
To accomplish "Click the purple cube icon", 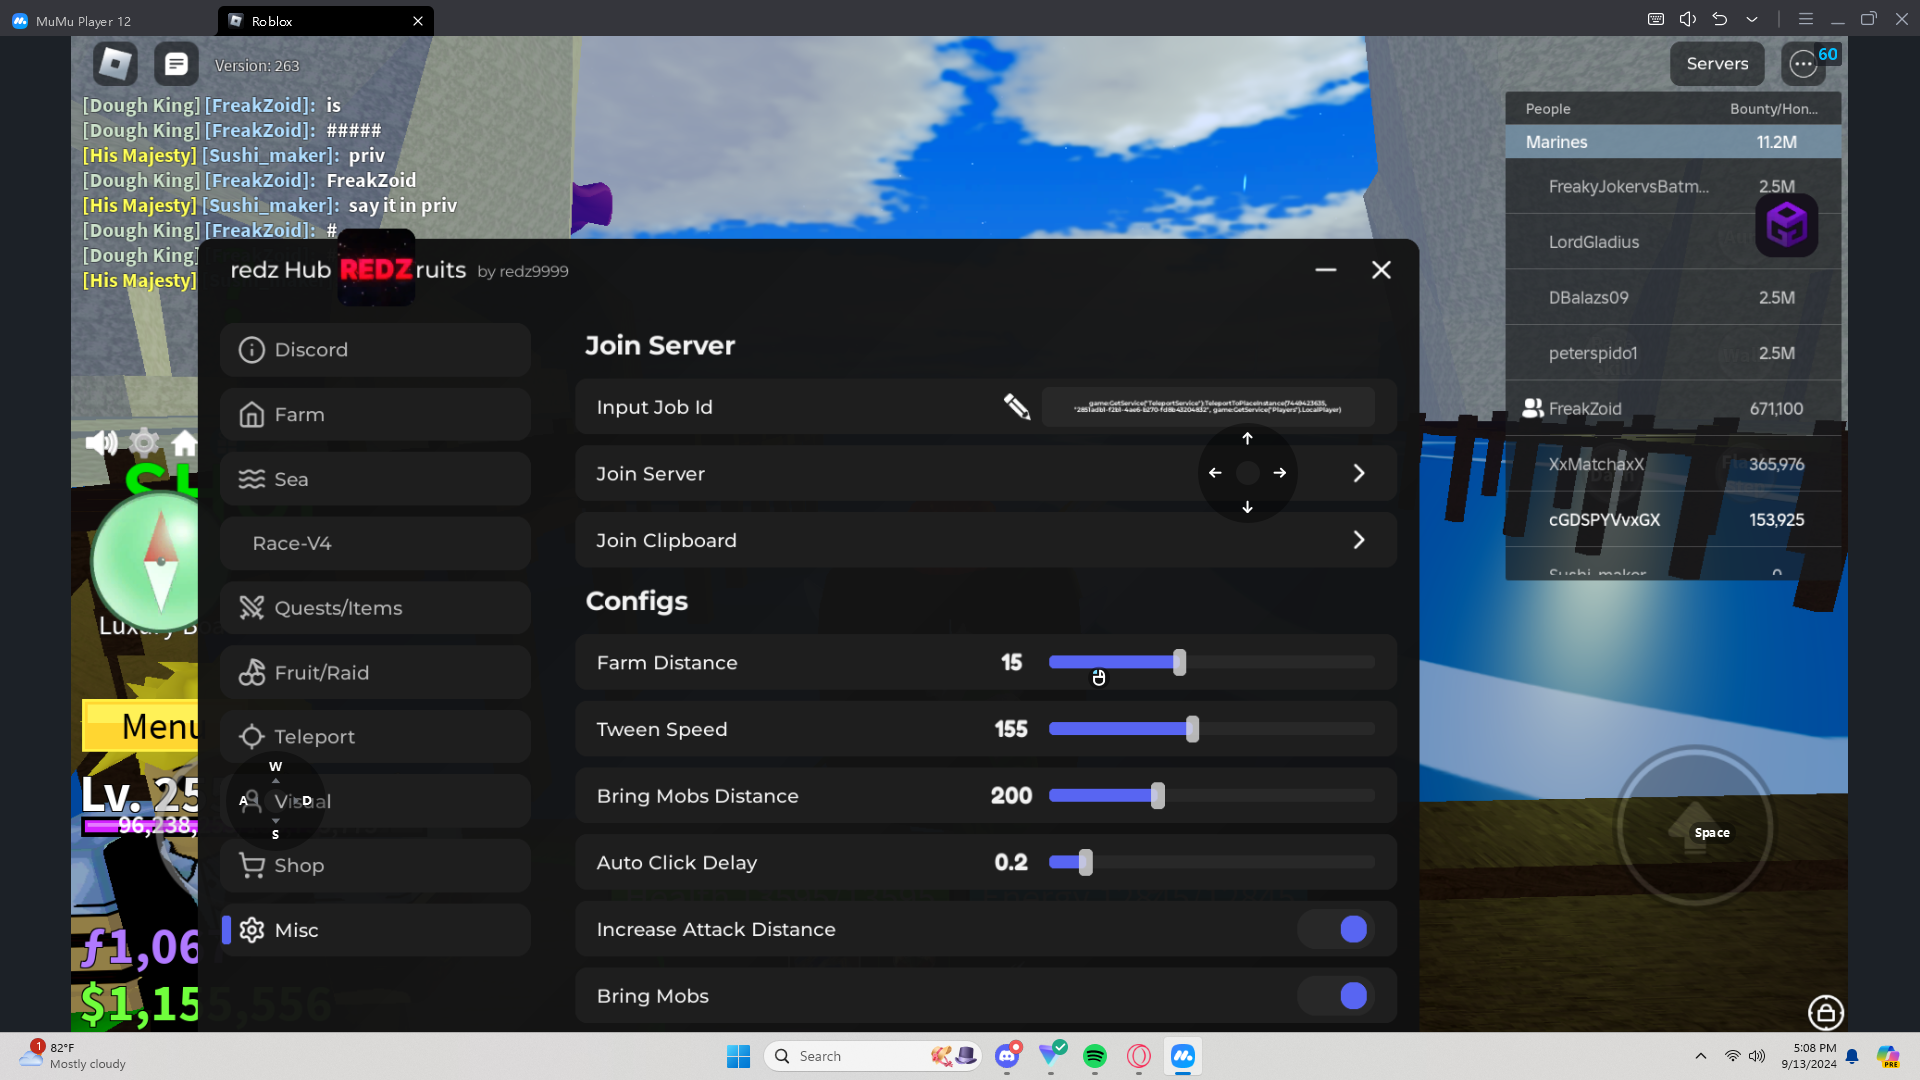I will click(x=1787, y=225).
